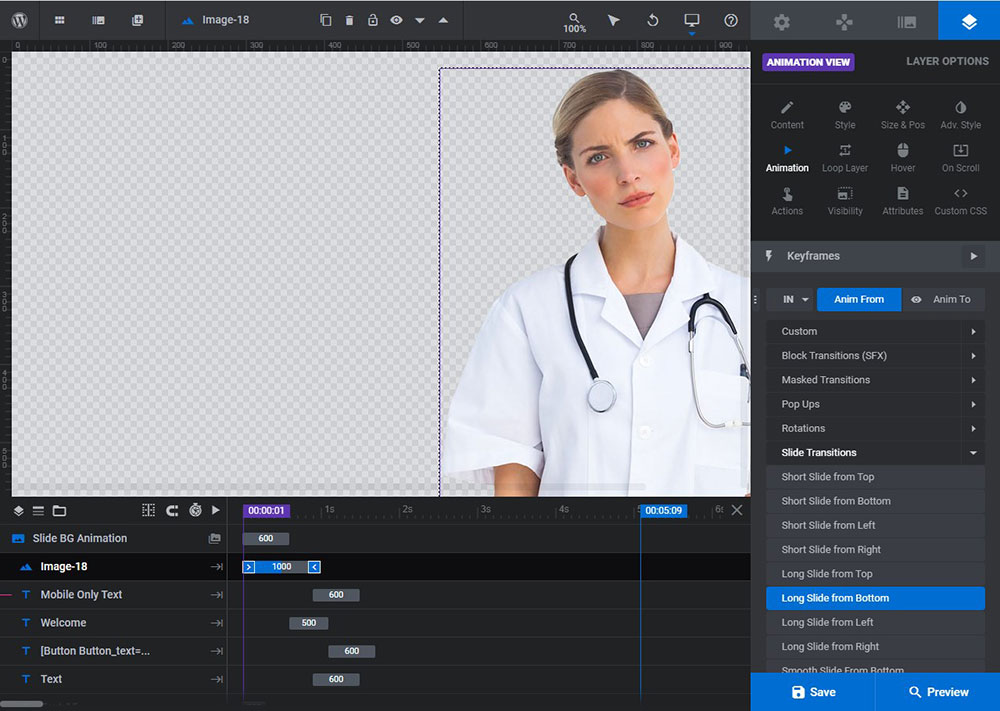Select the Animation options section
This screenshot has width=1000, height=711.
[787, 158]
